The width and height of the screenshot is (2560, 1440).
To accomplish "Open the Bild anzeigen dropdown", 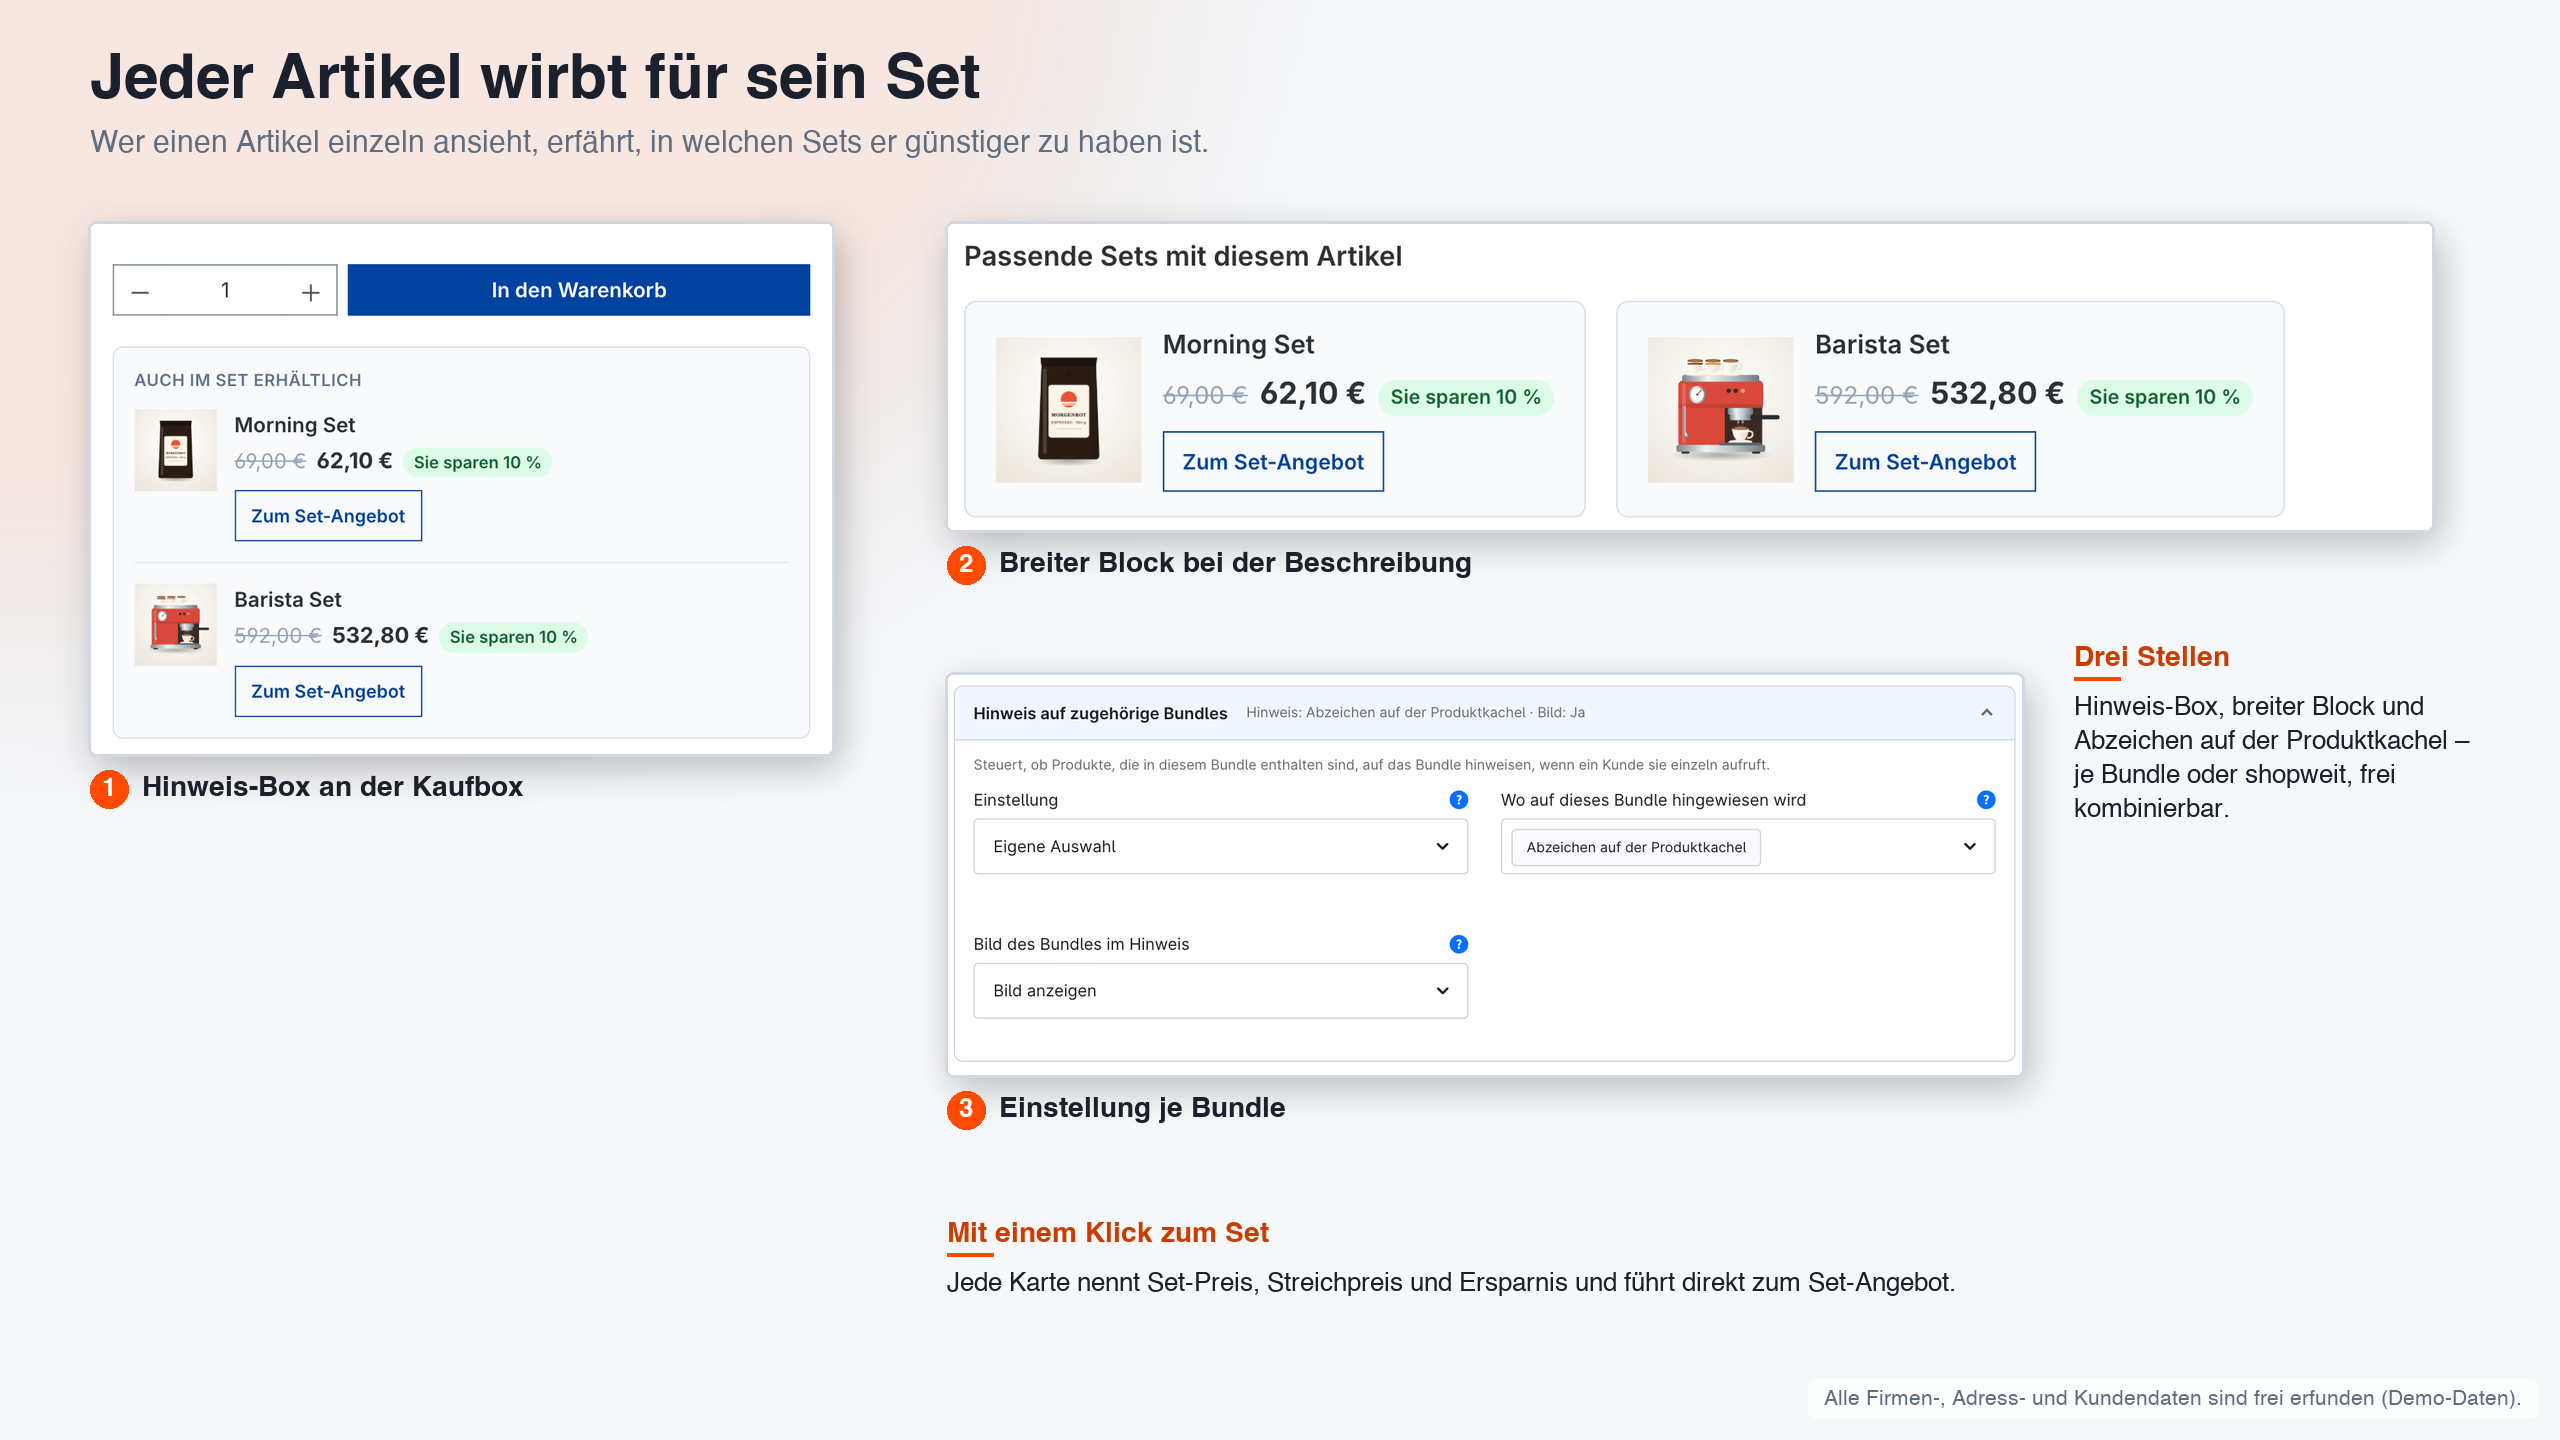I will click(1220, 991).
